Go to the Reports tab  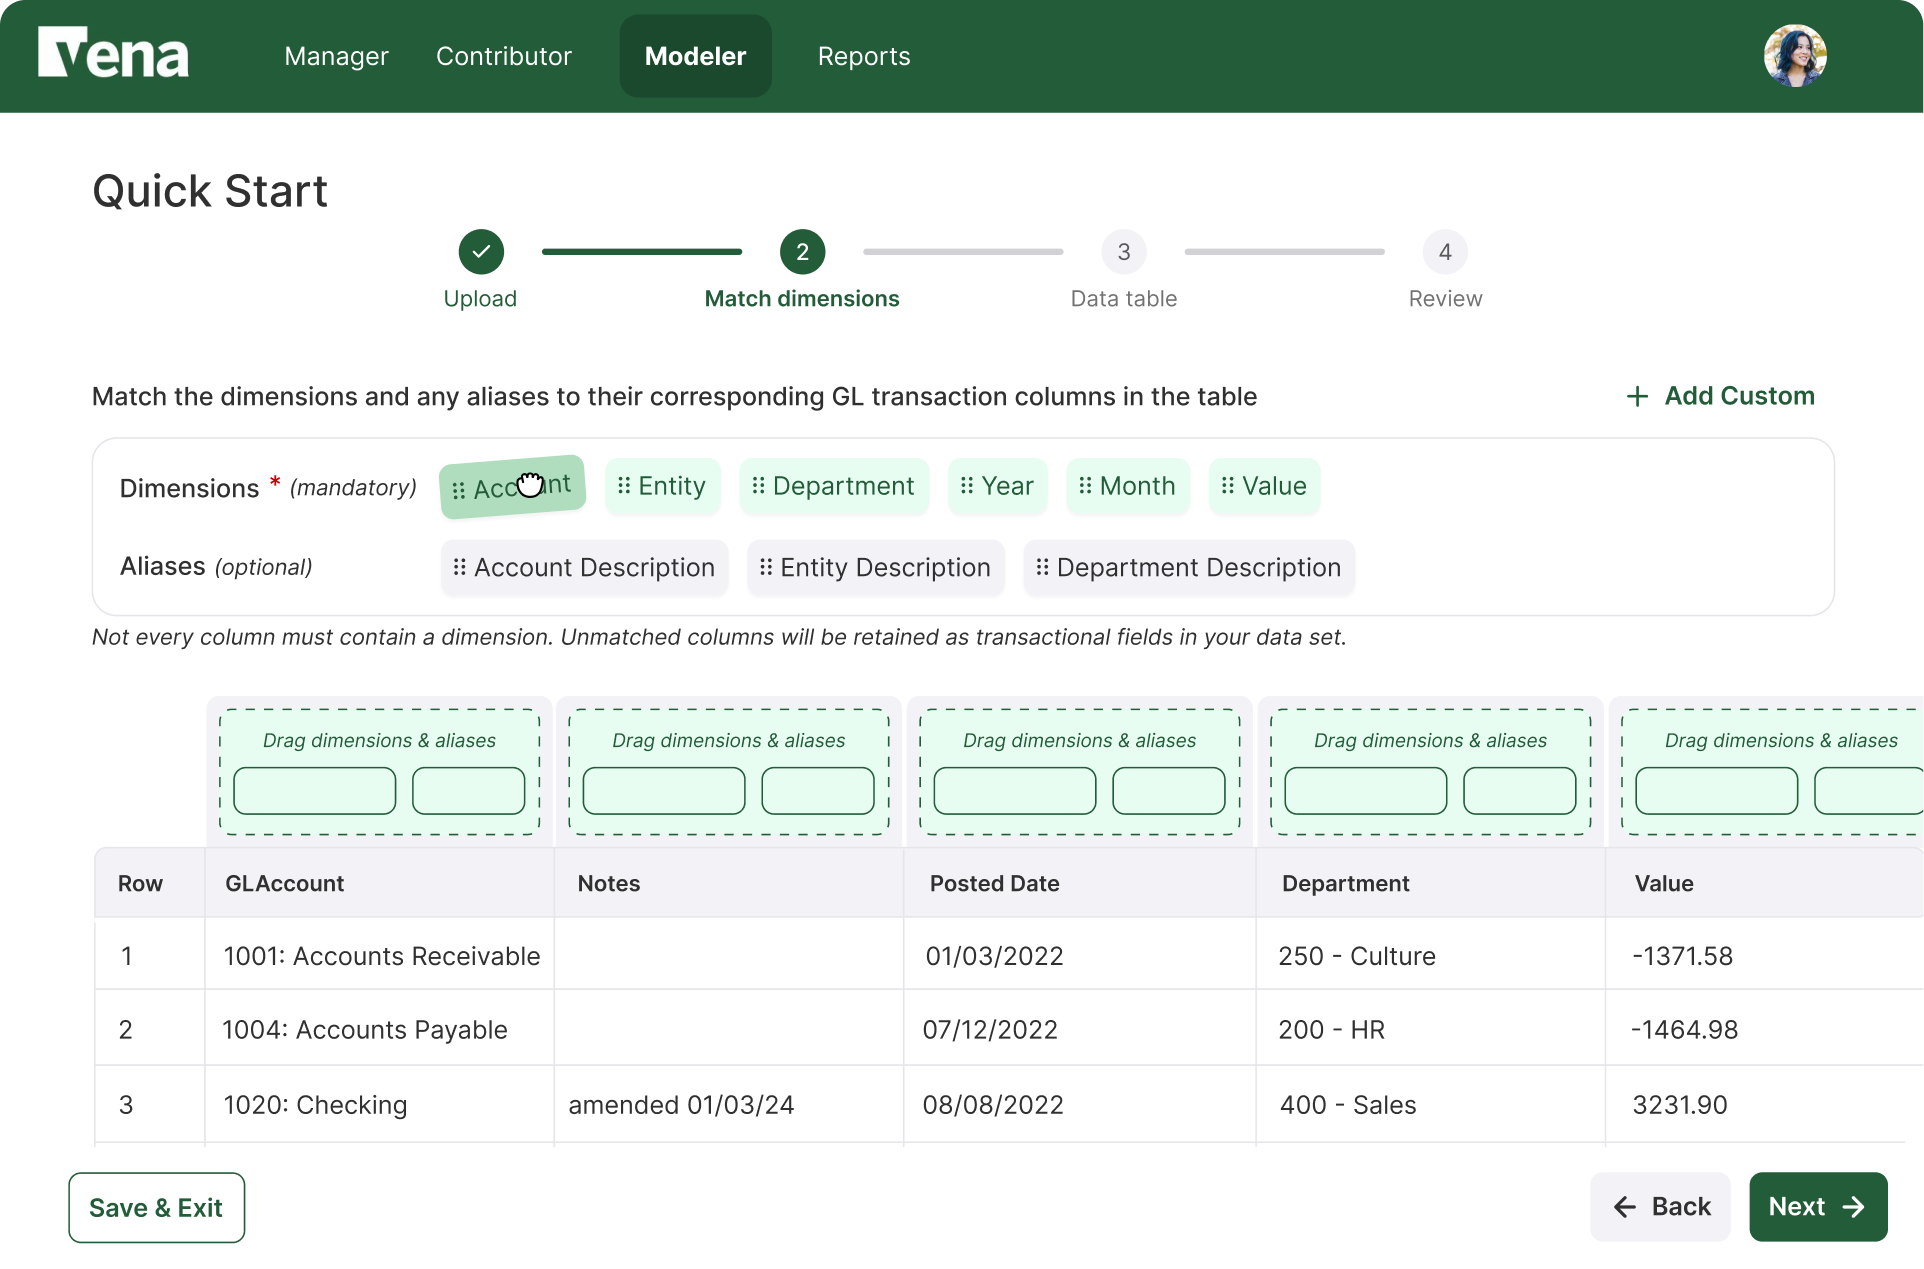[864, 56]
